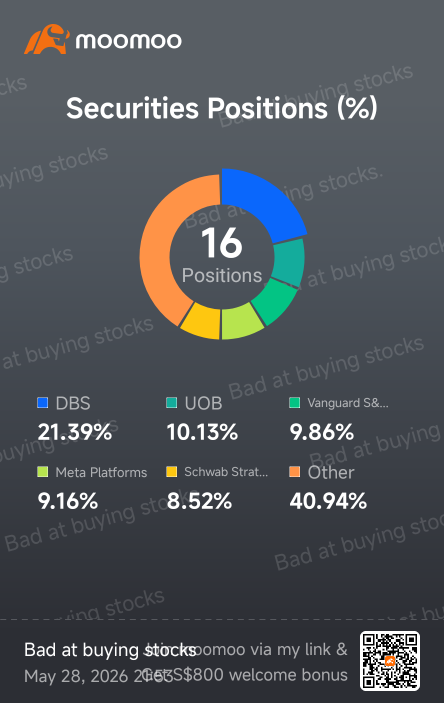Click the orange Other legend swatch
The image size is (444, 703).
(x=295, y=472)
